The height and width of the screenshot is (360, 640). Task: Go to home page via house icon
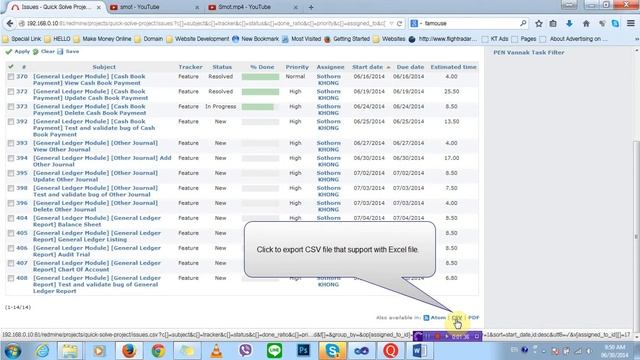tap(586, 24)
